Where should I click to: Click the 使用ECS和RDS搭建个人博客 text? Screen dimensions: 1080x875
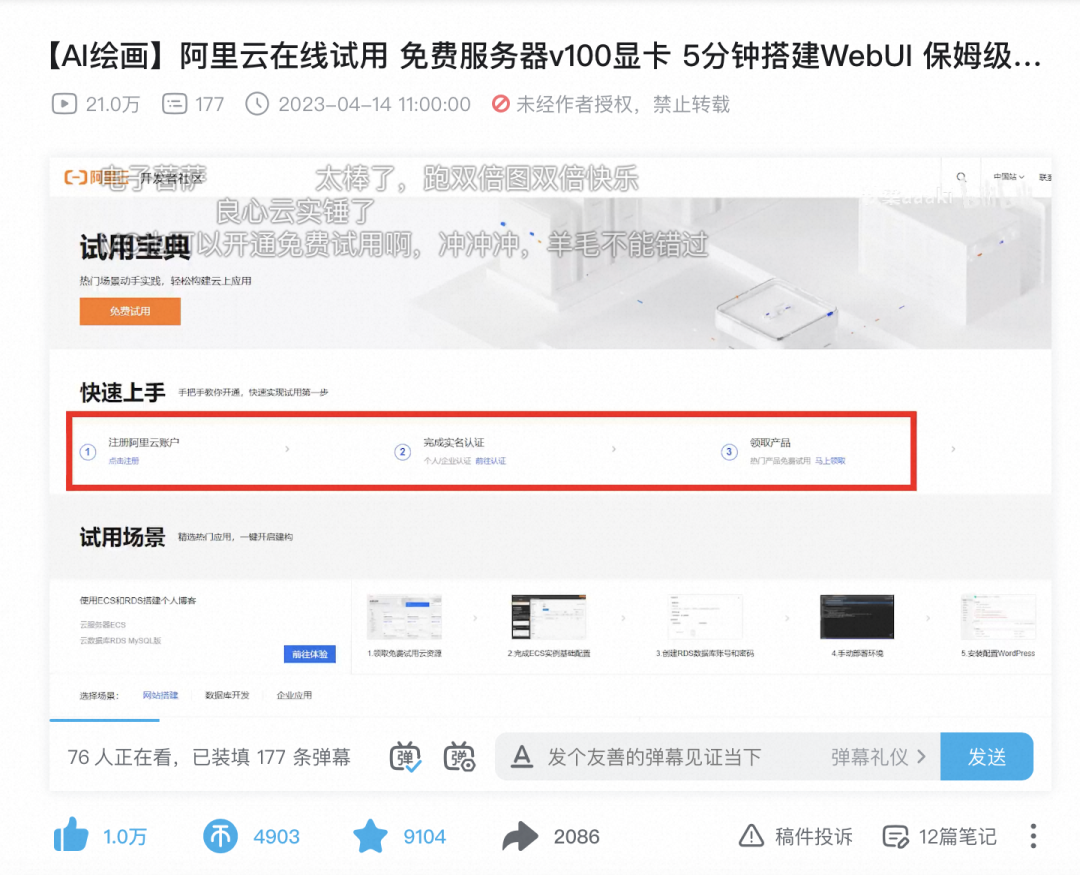(138, 600)
